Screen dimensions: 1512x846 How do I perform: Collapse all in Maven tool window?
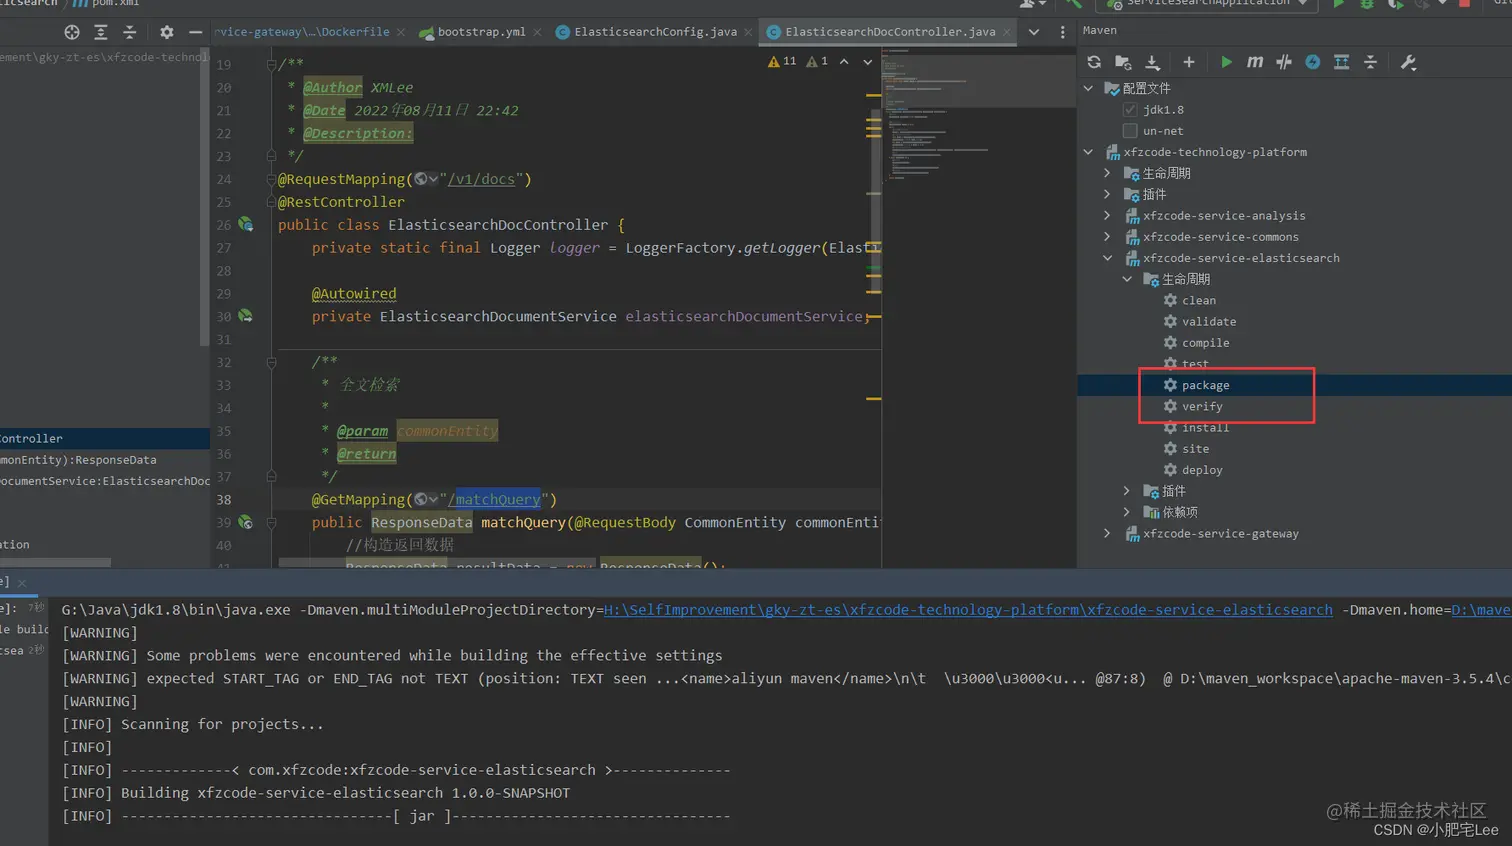coord(1371,62)
